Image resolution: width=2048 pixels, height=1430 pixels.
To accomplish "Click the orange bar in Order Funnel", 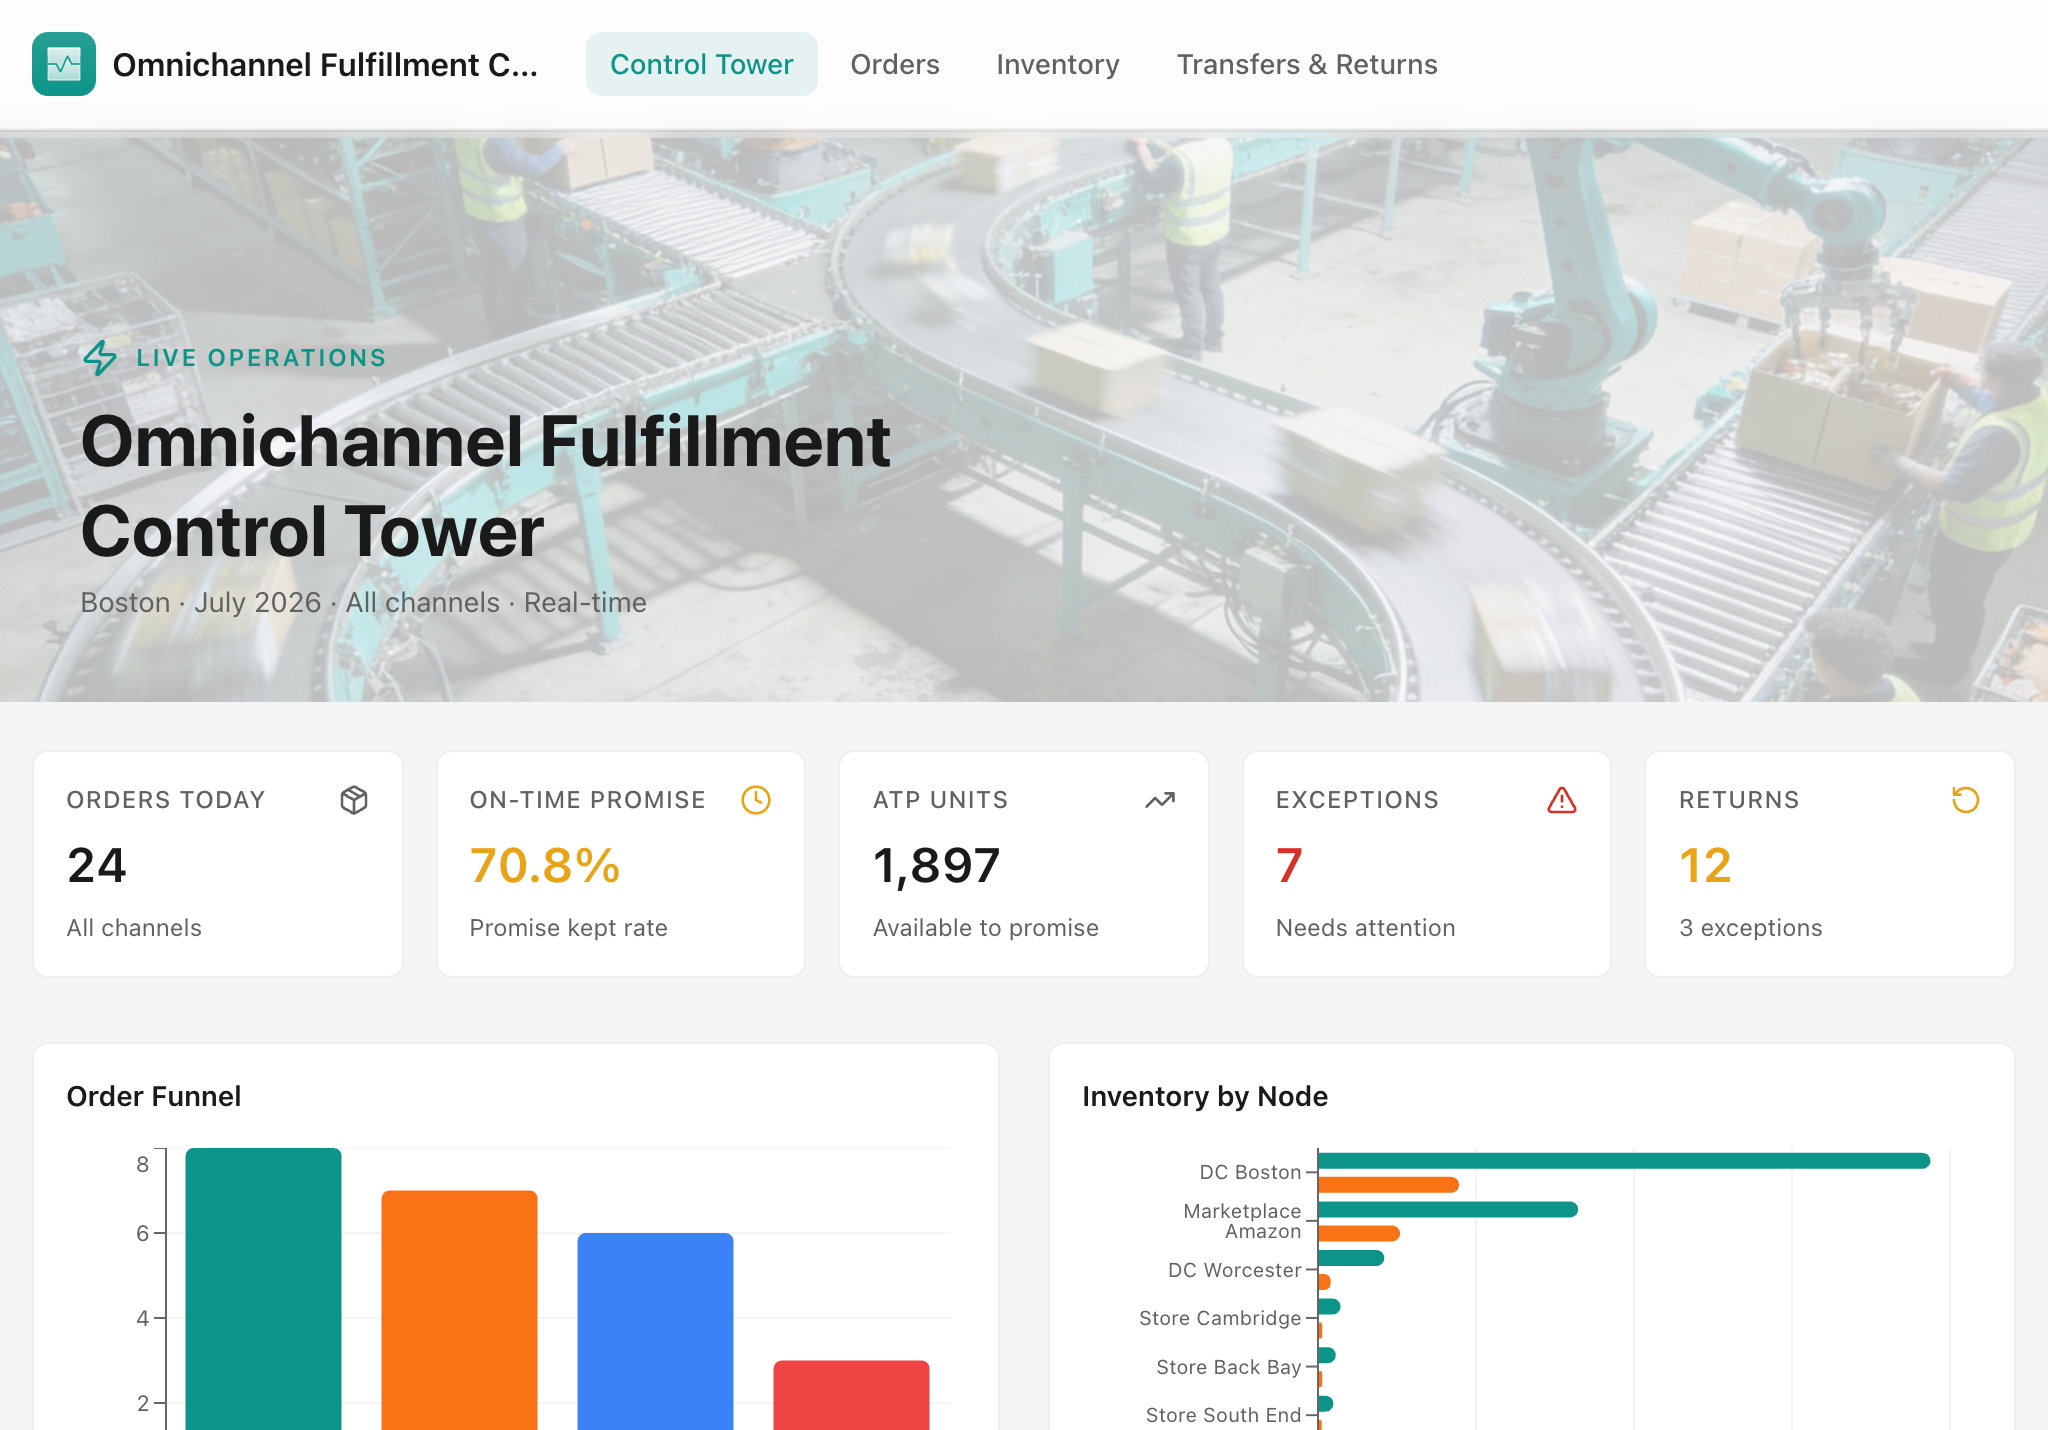I will point(460,1310).
